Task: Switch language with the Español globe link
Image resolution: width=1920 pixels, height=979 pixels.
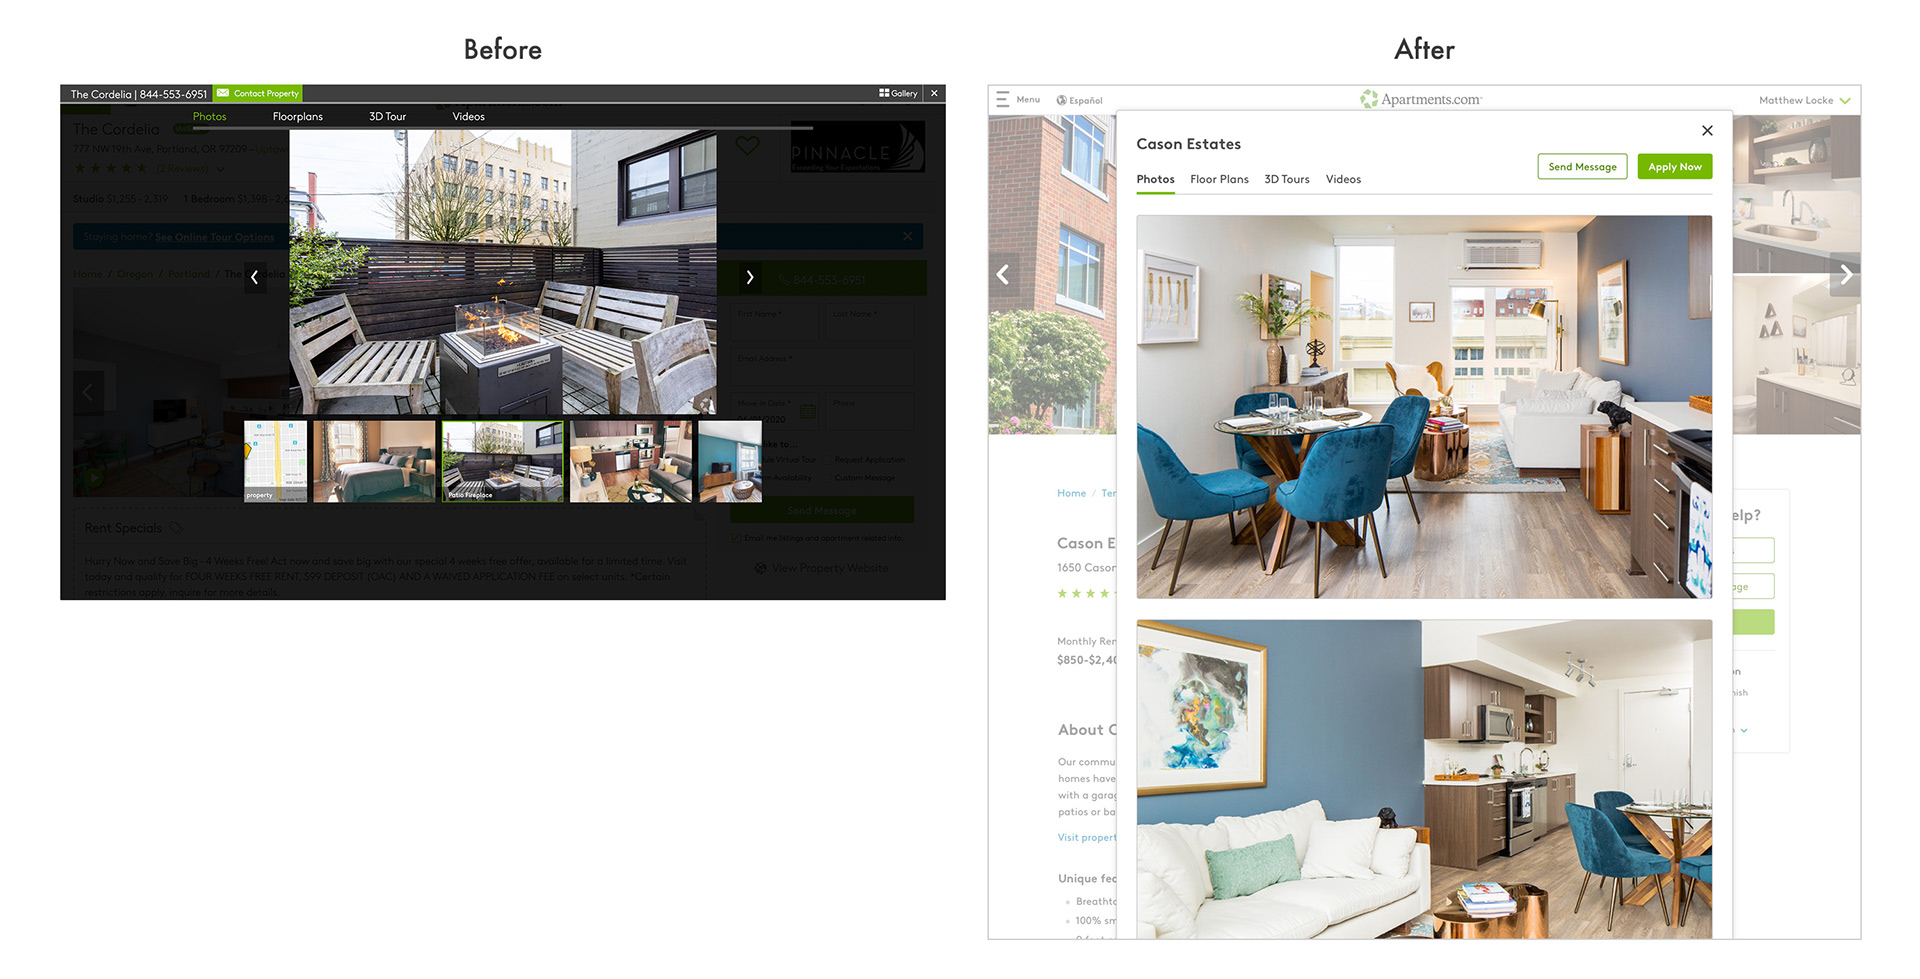Action: click(x=1080, y=101)
